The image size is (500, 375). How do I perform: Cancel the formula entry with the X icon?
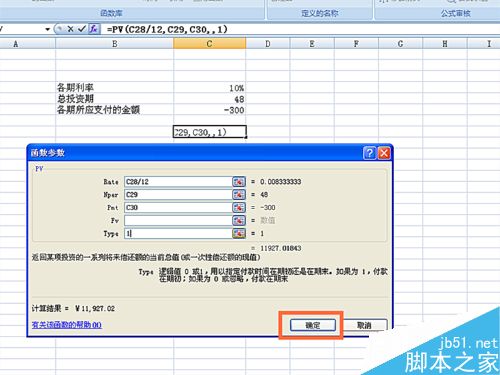point(70,29)
